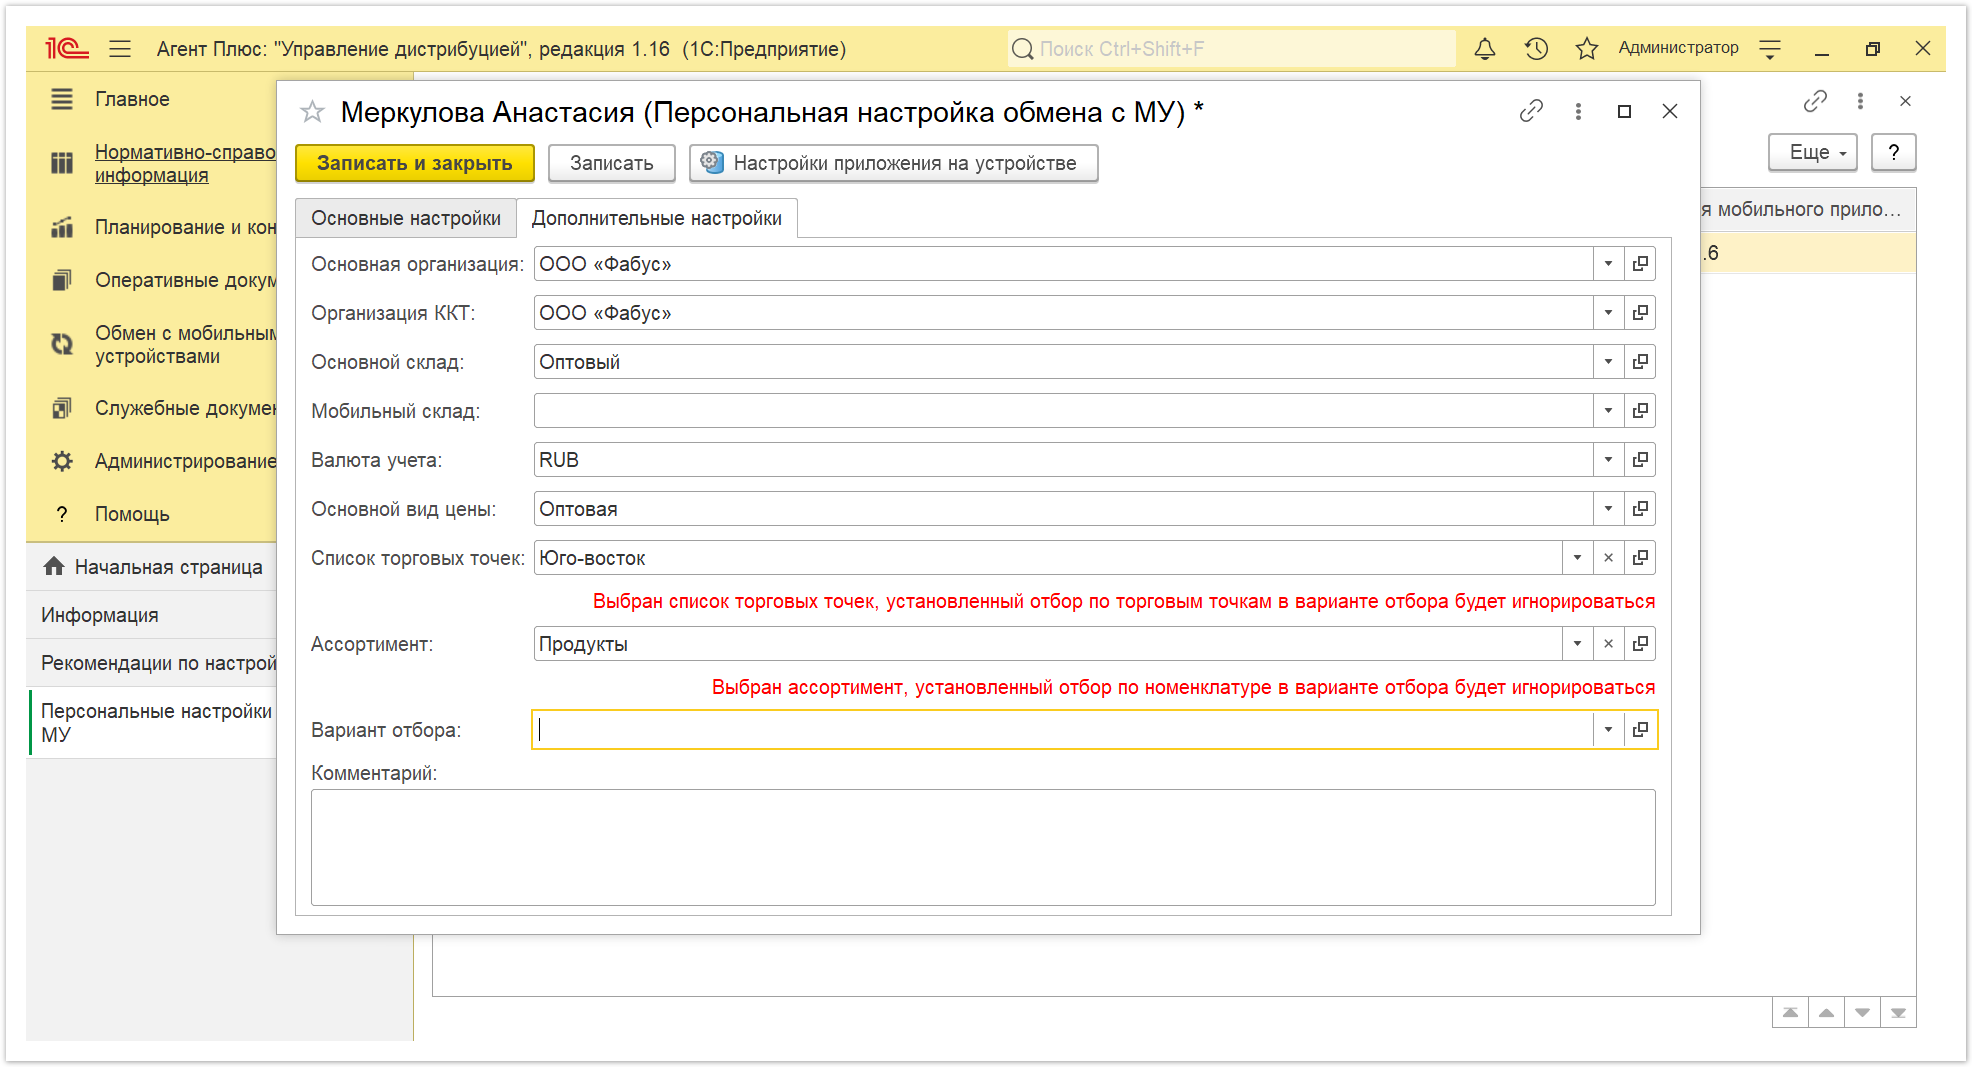Clear the Ассортимент field value

(1608, 644)
